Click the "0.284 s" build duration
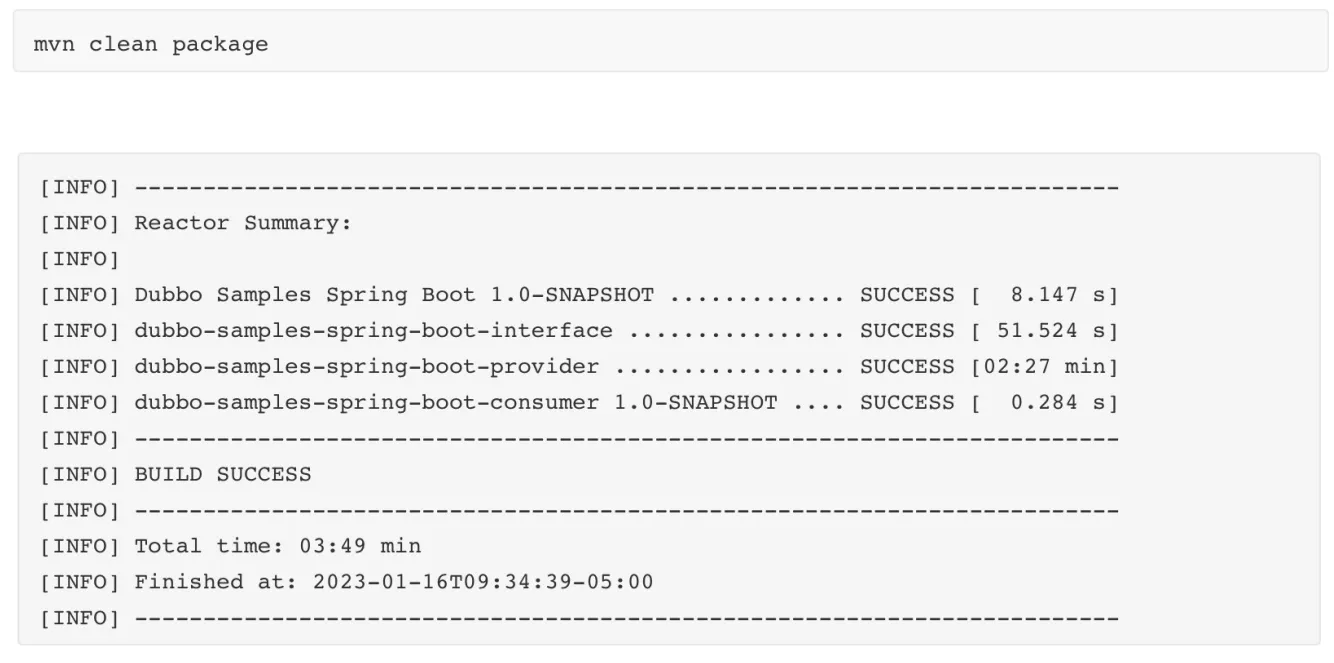The width and height of the screenshot is (1334, 663). (x=1058, y=403)
